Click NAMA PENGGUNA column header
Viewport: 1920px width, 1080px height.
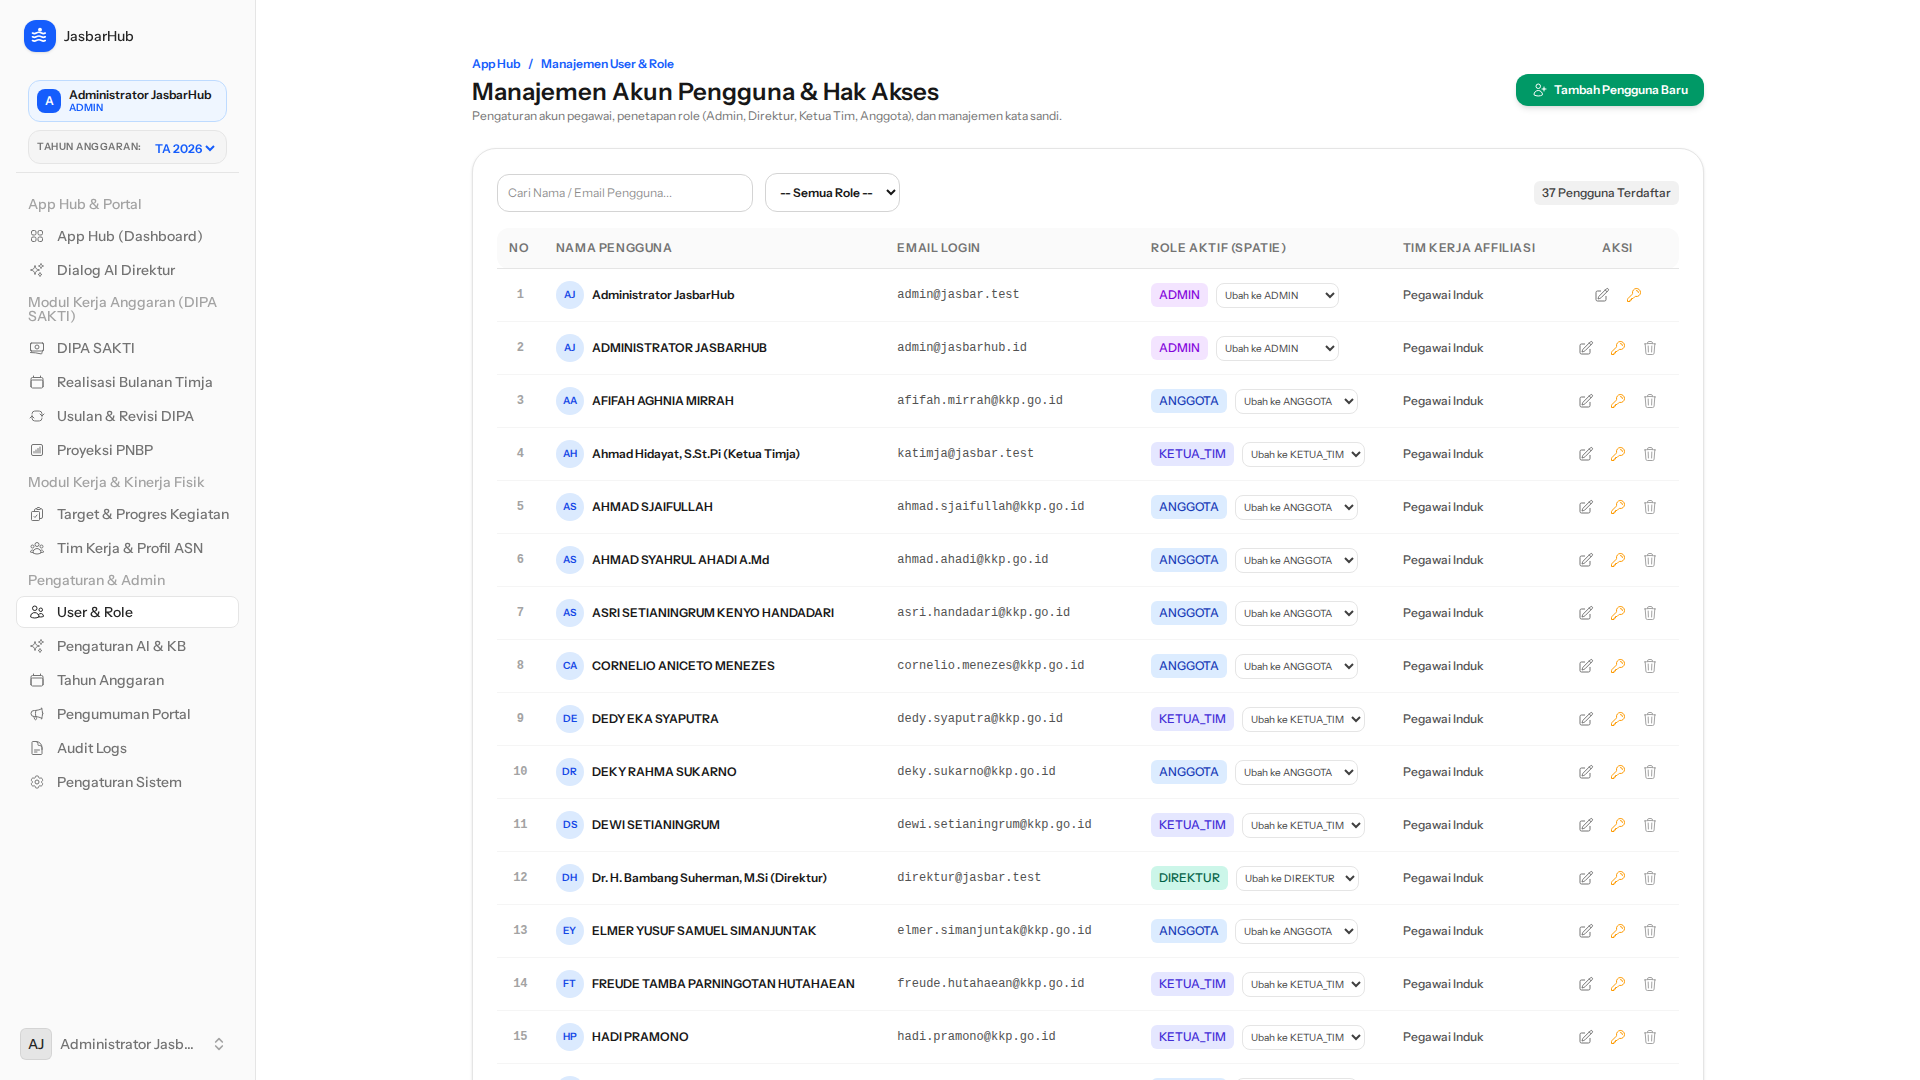613,248
